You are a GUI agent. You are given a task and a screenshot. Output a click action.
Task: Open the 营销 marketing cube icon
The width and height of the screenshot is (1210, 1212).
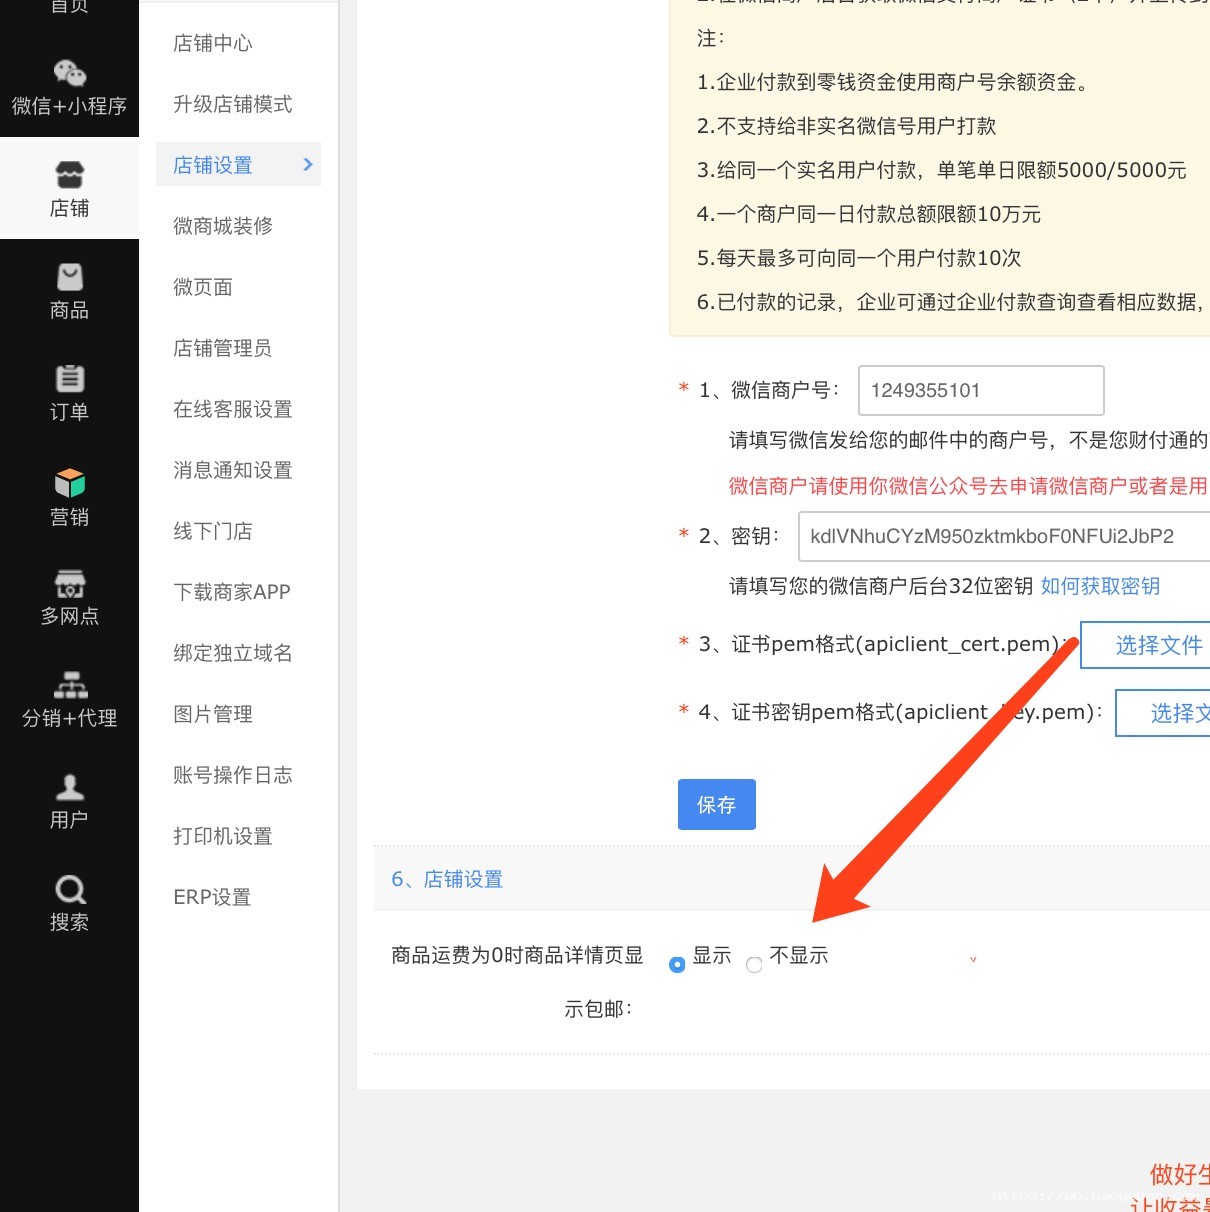pos(69,482)
